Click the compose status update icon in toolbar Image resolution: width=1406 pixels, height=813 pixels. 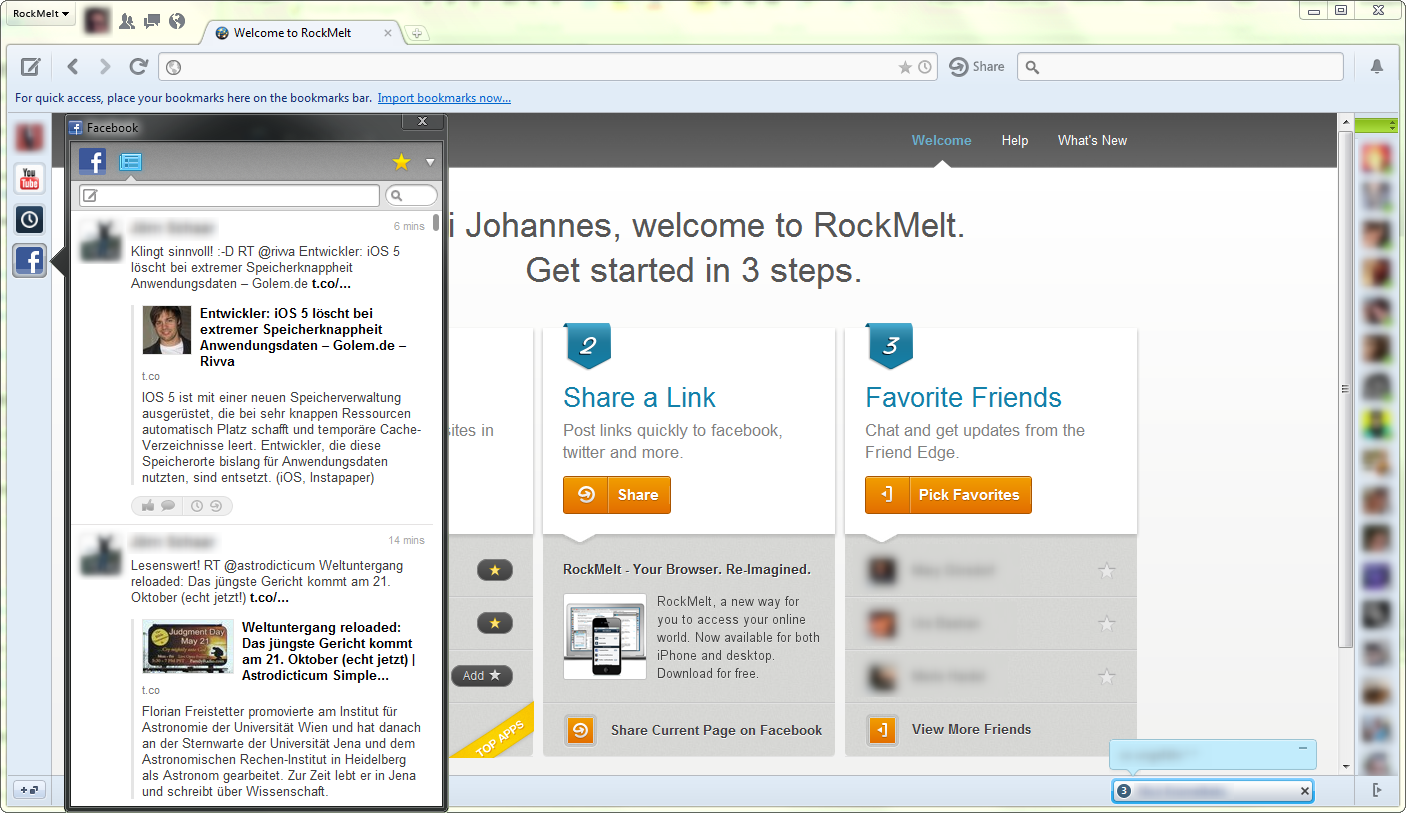click(31, 67)
